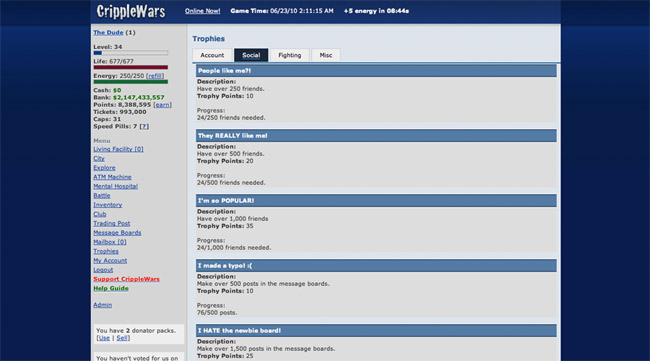Visit the Trading Post

112,223
